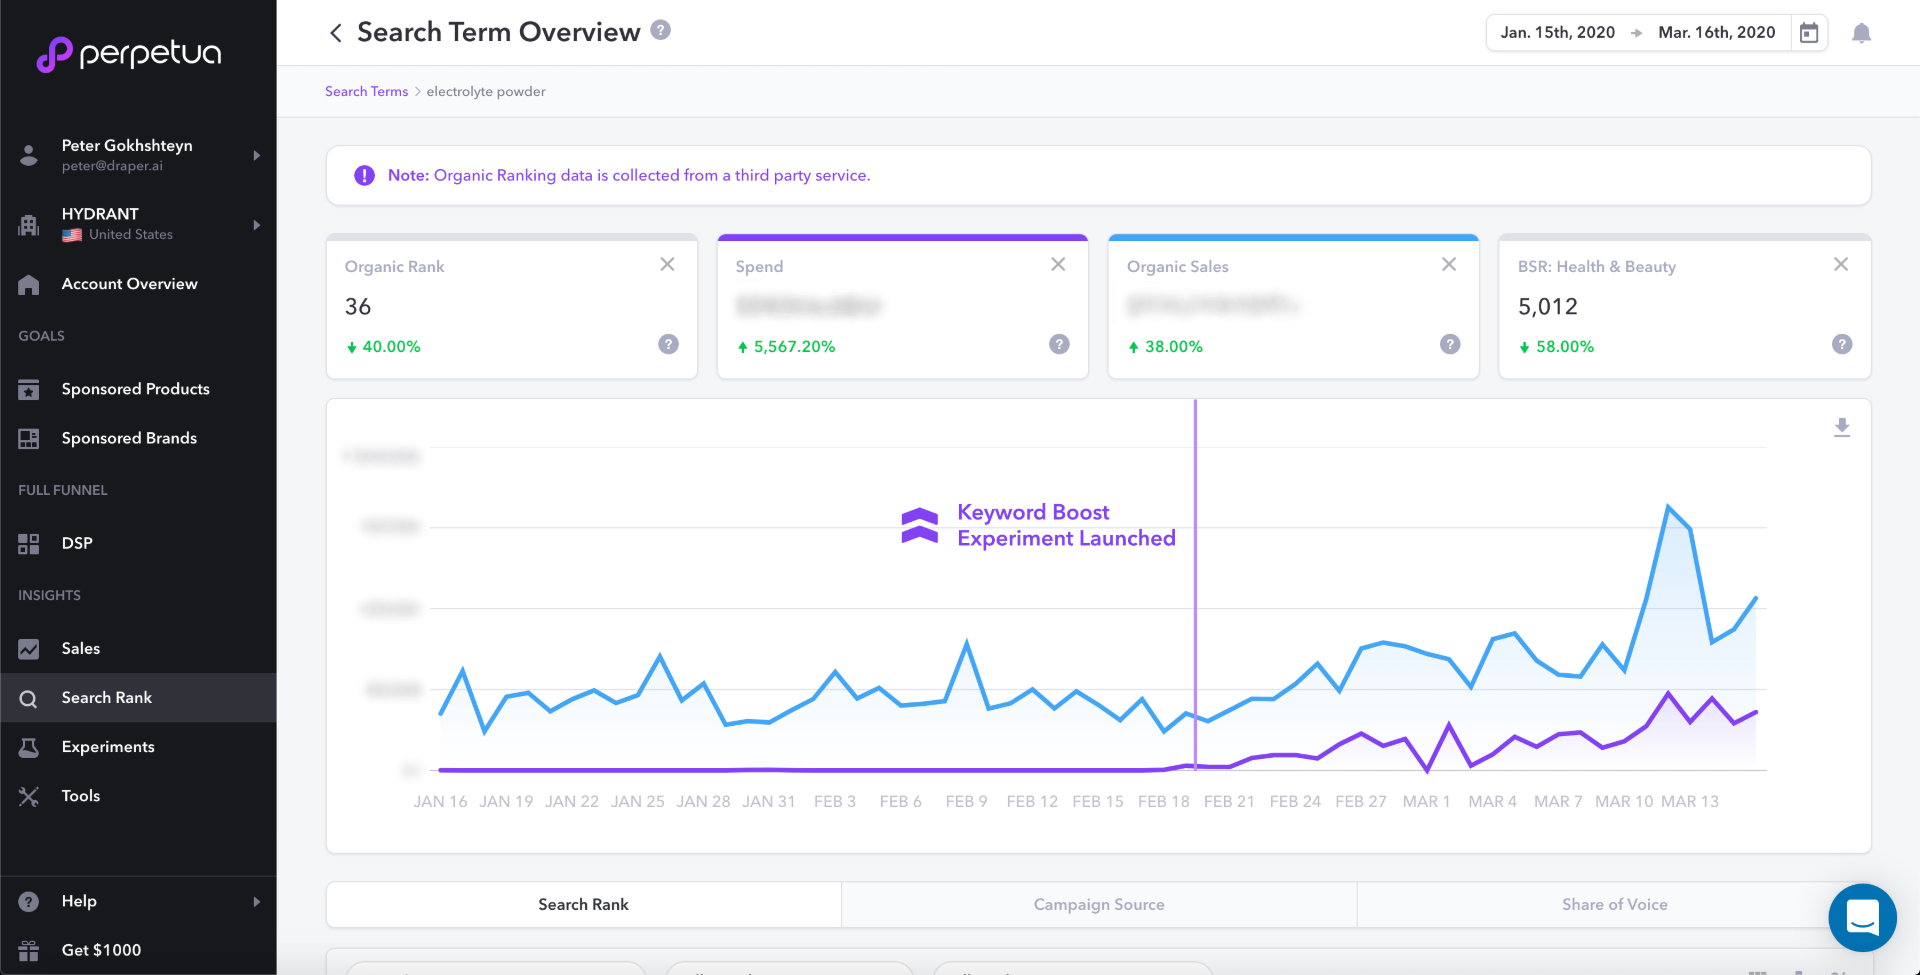Open the Search Terms breadcrumb link
This screenshot has height=975, width=1920.
tap(366, 91)
